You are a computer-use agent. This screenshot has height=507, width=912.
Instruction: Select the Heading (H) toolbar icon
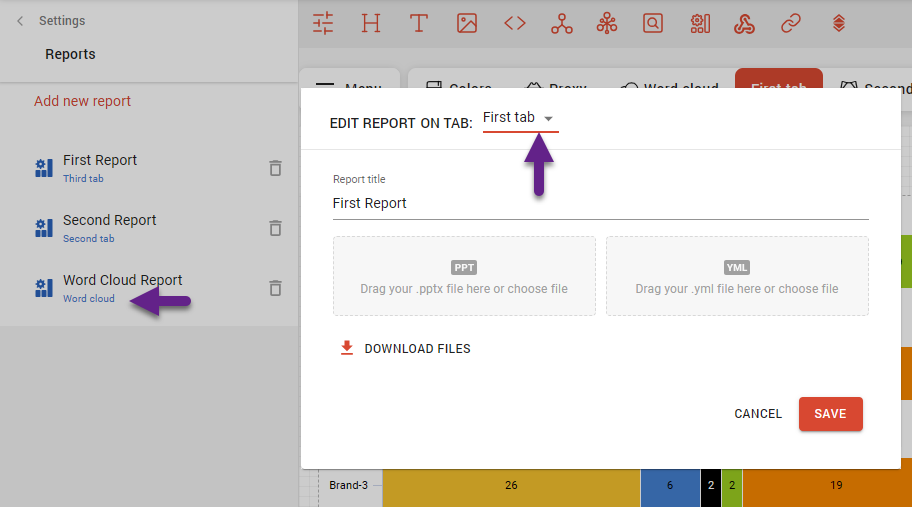tap(371, 23)
